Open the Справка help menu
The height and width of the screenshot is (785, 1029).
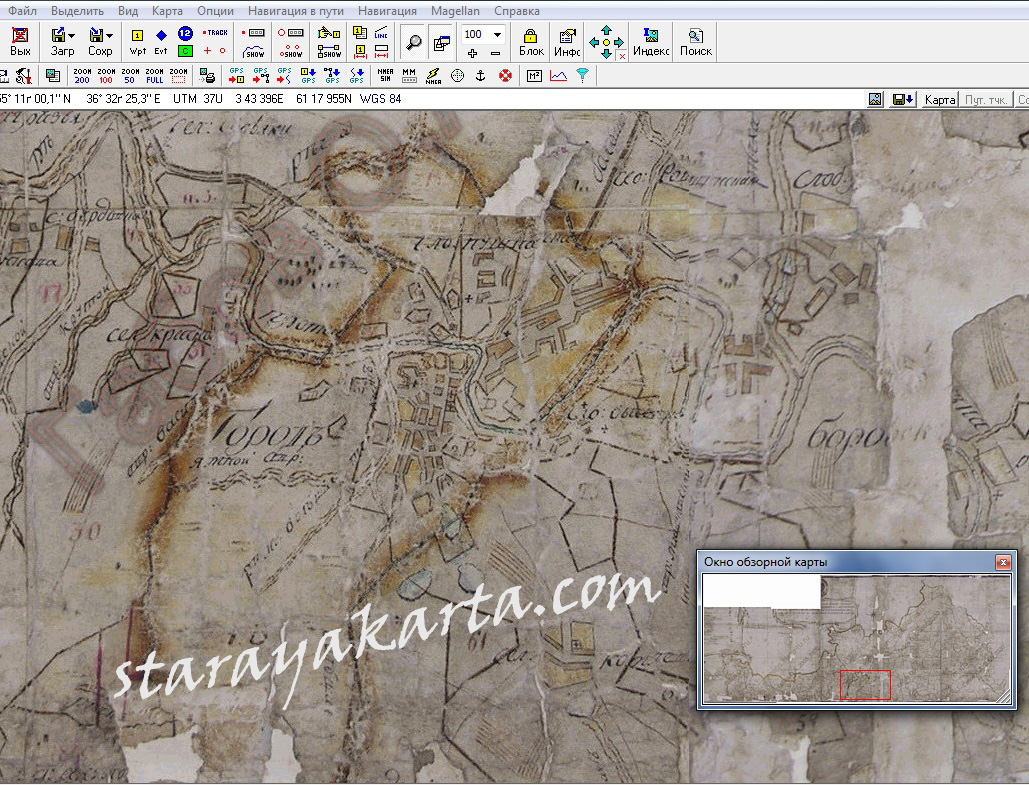(x=517, y=11)
